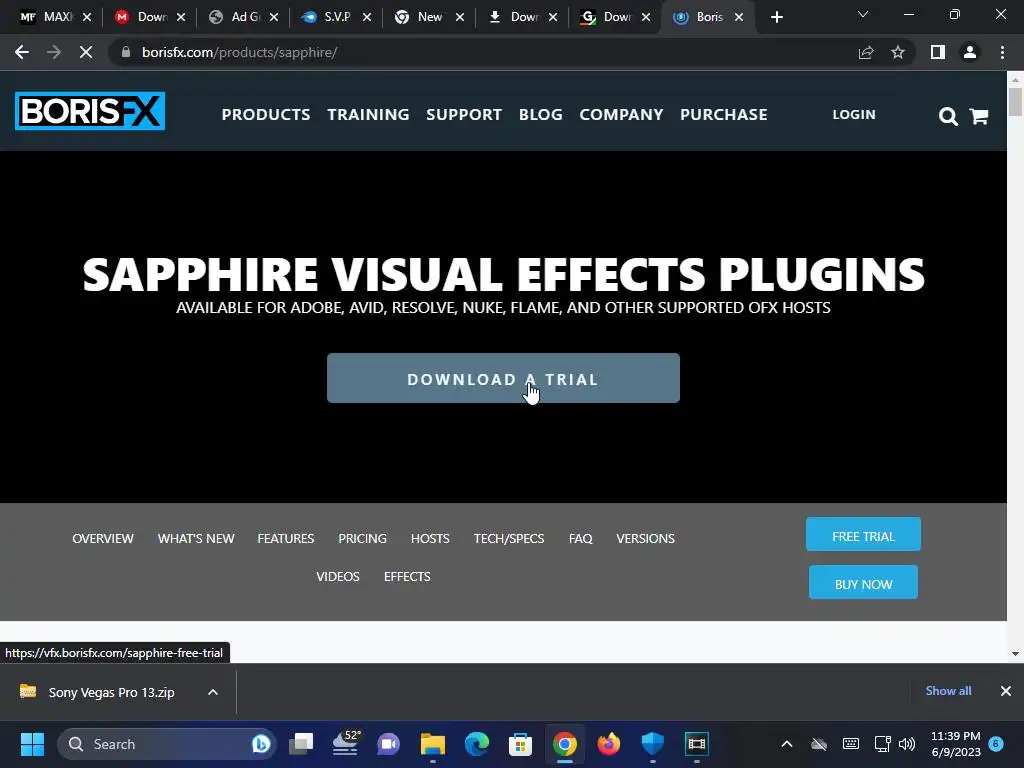
Task: Click the share page icon in address bar
Action: click(x=866, y=52)
